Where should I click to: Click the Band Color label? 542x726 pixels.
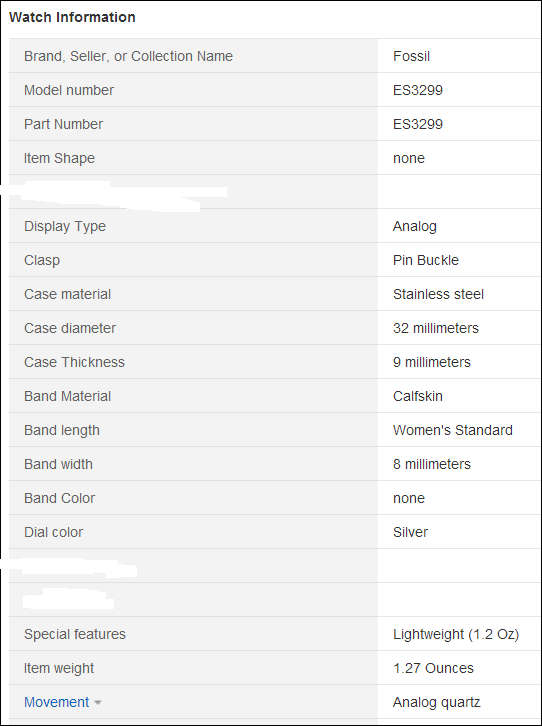[x=60, y=498]
